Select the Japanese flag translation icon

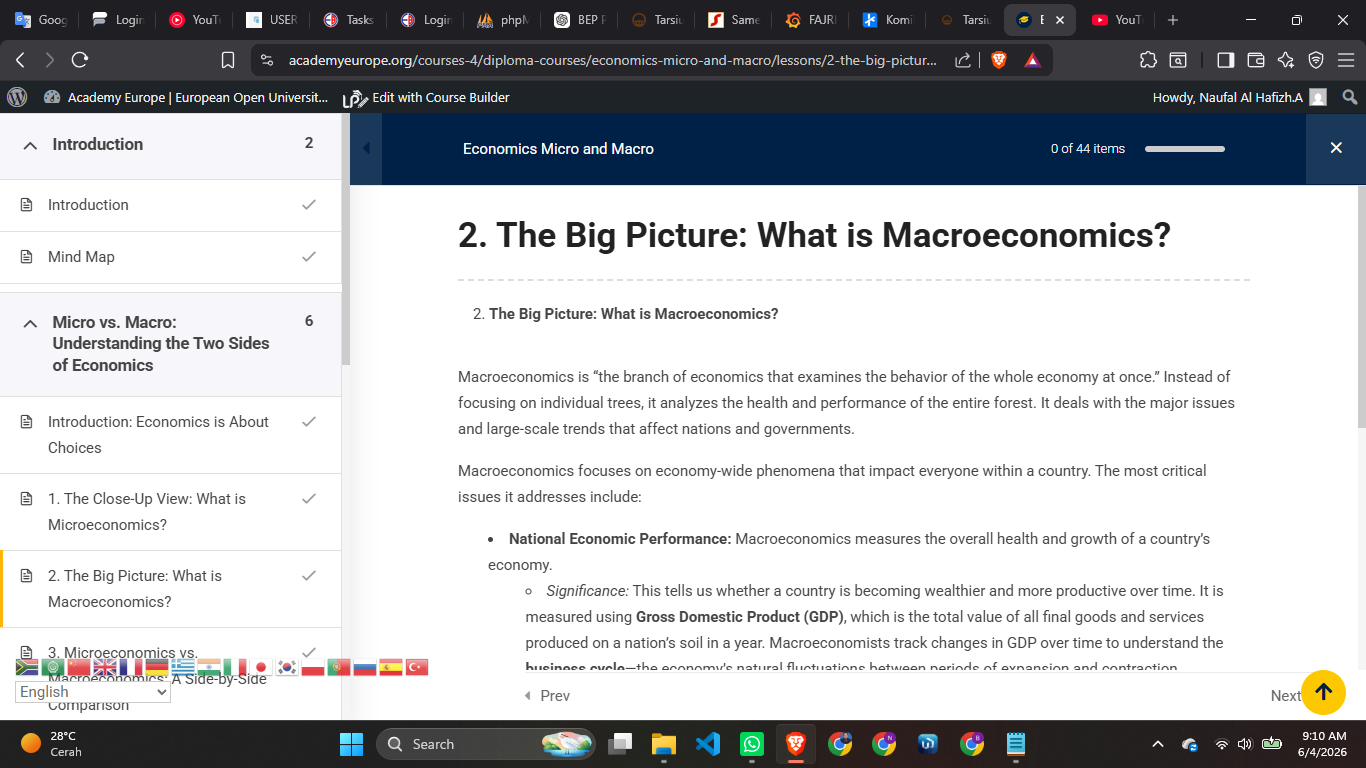point(261,667)
